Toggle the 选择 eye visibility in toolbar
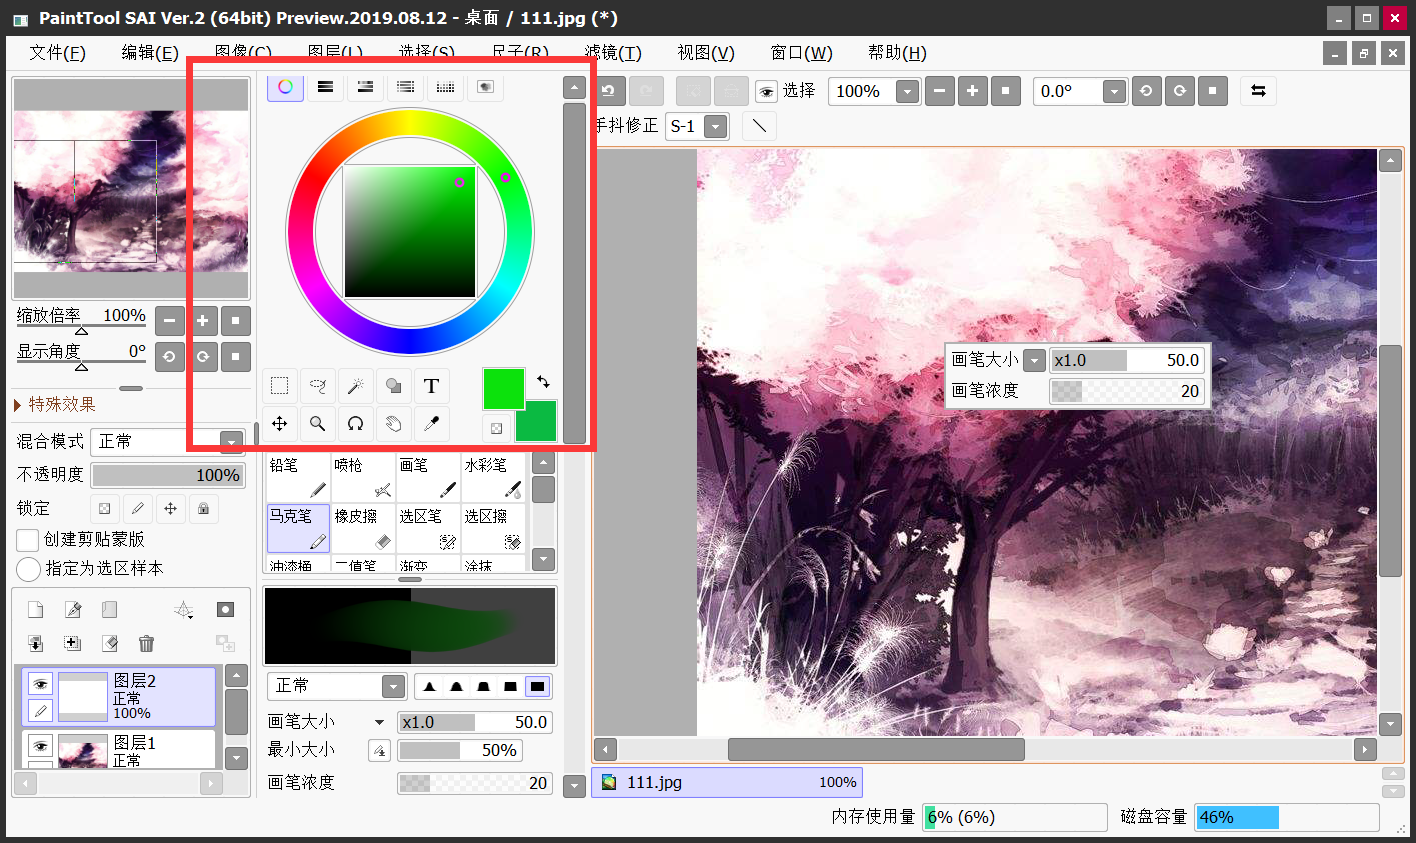Screen dimensions: 1416x843 766,92
